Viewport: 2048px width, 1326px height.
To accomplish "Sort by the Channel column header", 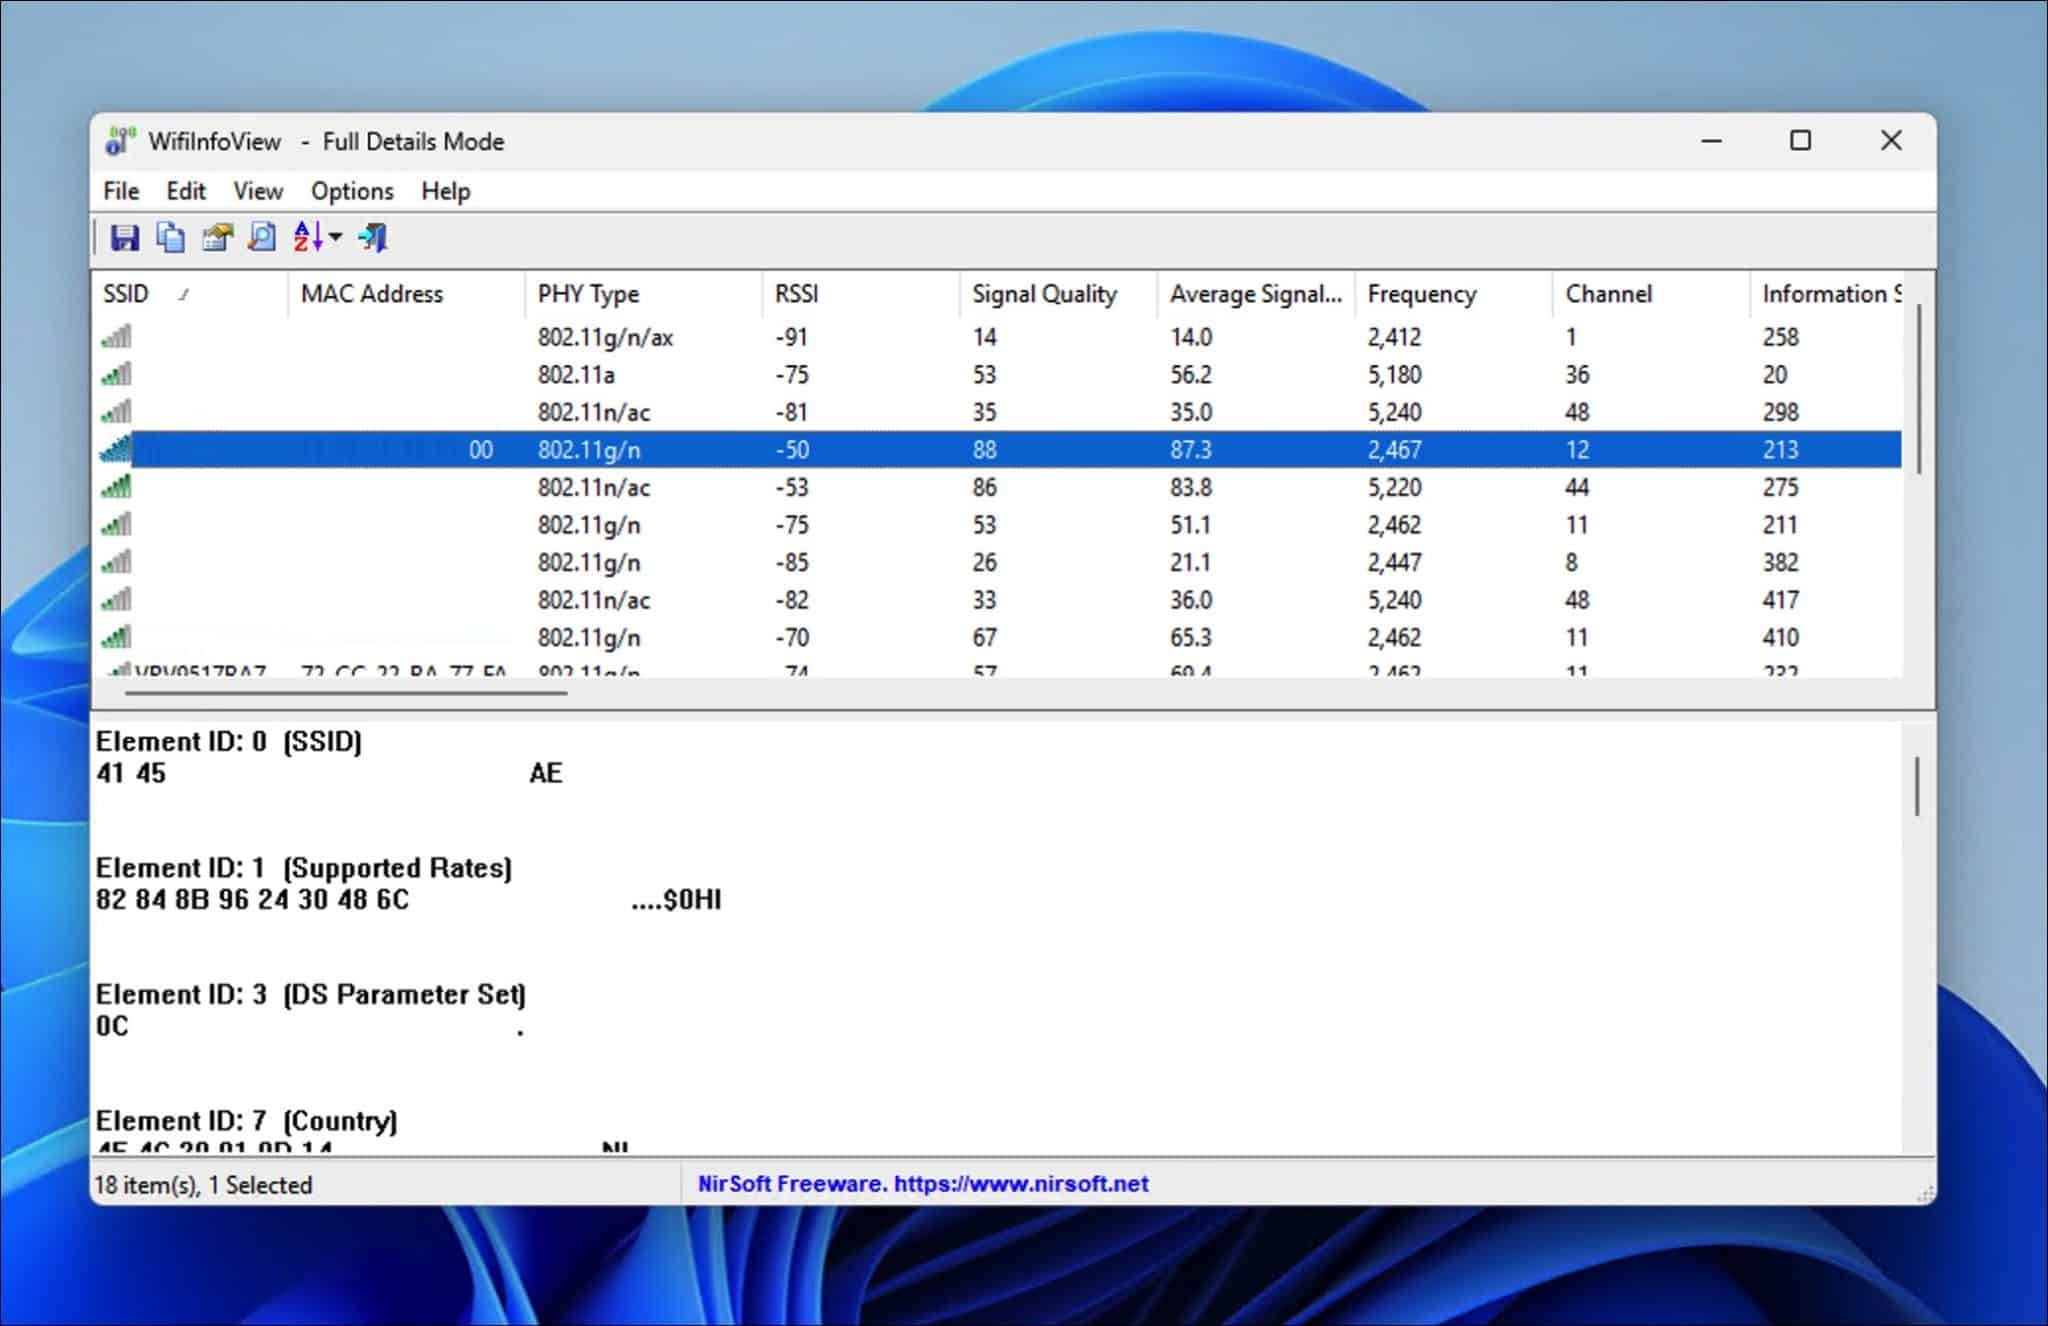I will (1605, 293).
